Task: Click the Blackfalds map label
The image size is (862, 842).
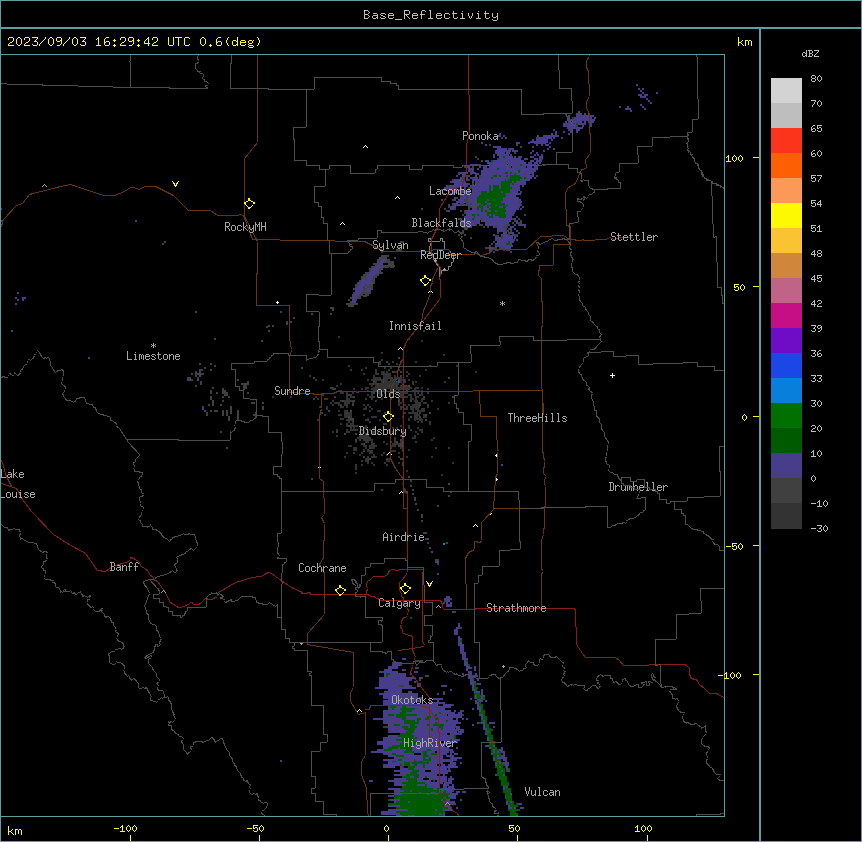Action: (x=441, y=223)
